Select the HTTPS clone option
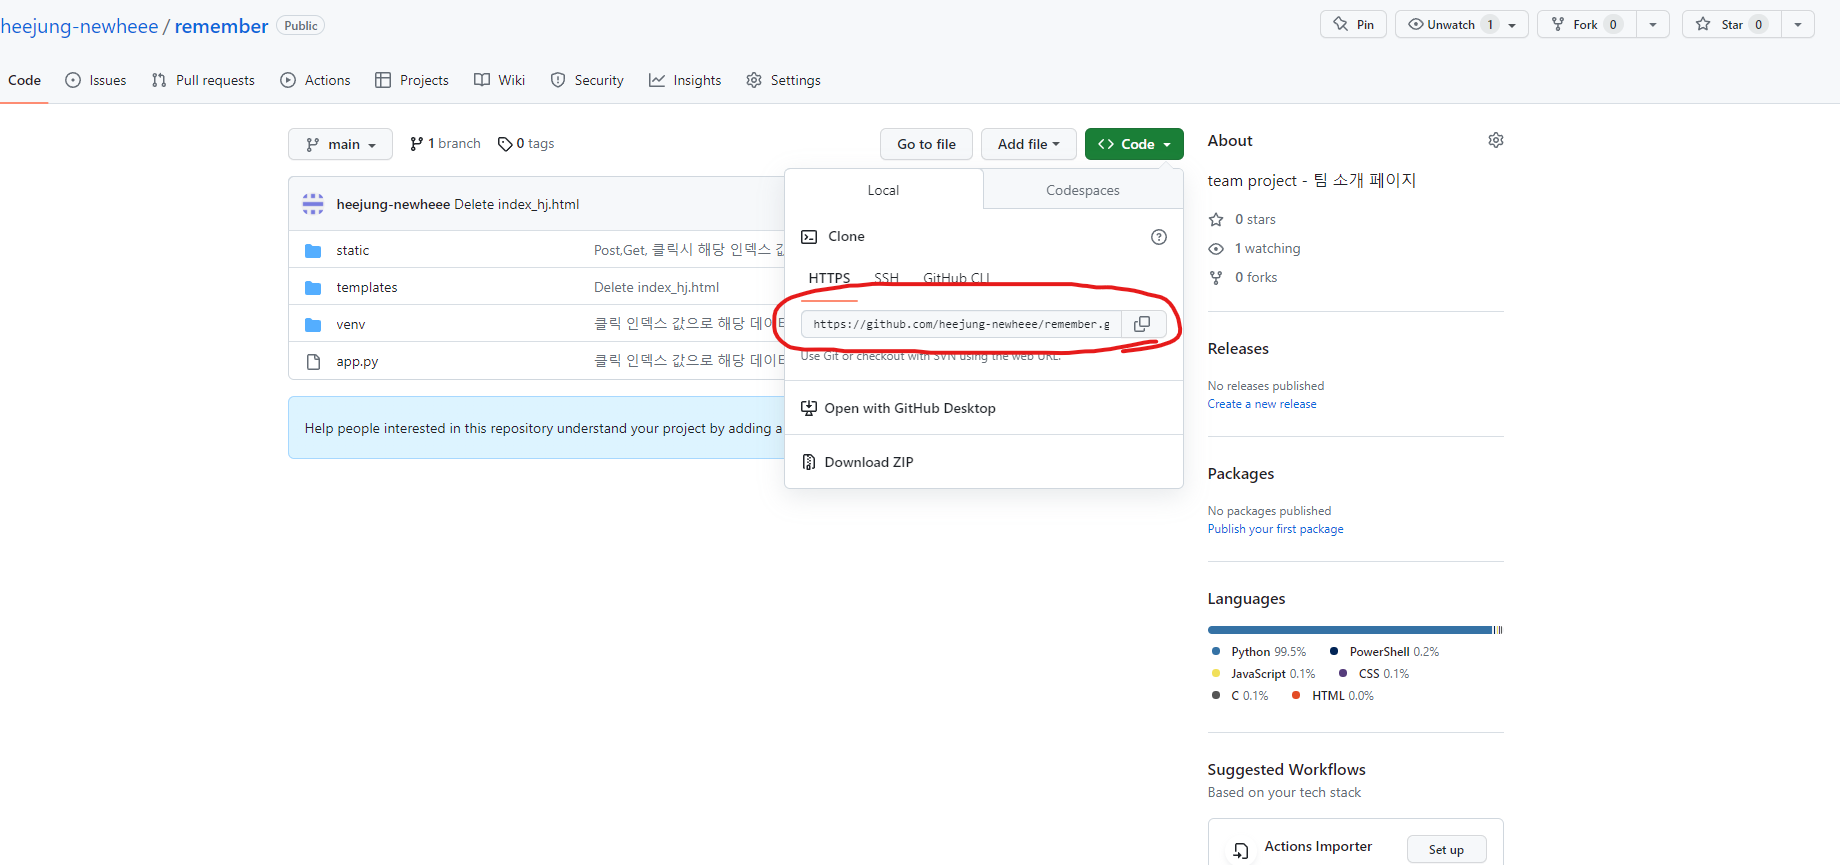This screenshot has height=865, width=1840. (829, 278)
